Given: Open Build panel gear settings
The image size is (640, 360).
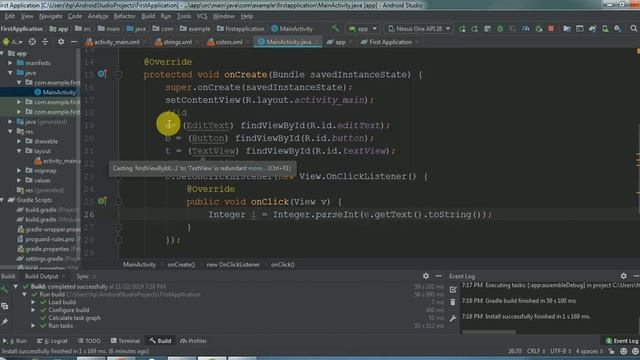Looking at the screenshot, I should [426, 276].
